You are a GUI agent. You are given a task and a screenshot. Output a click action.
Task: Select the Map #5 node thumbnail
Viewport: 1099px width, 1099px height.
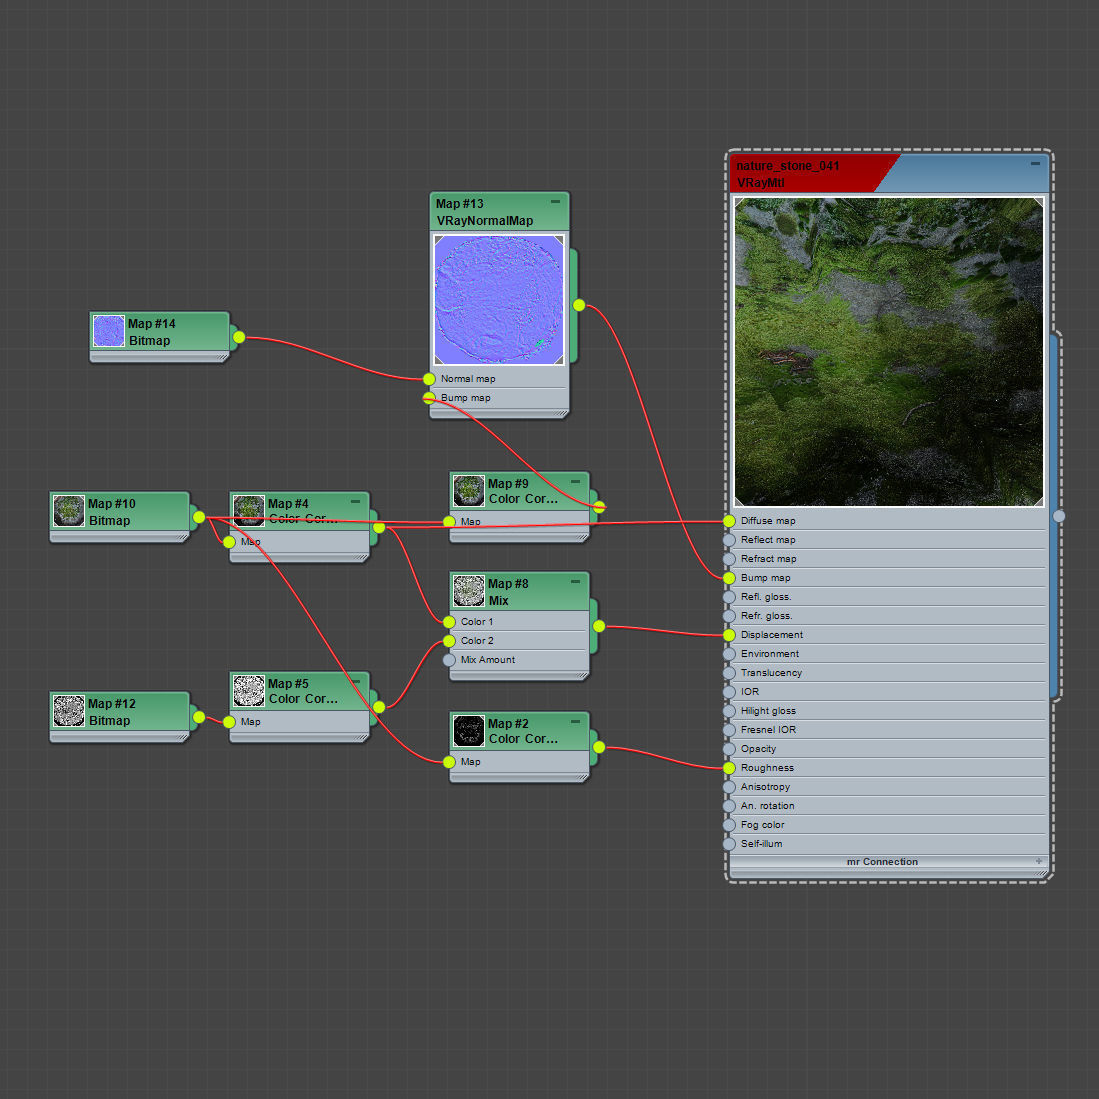click(x=249, y=691)
